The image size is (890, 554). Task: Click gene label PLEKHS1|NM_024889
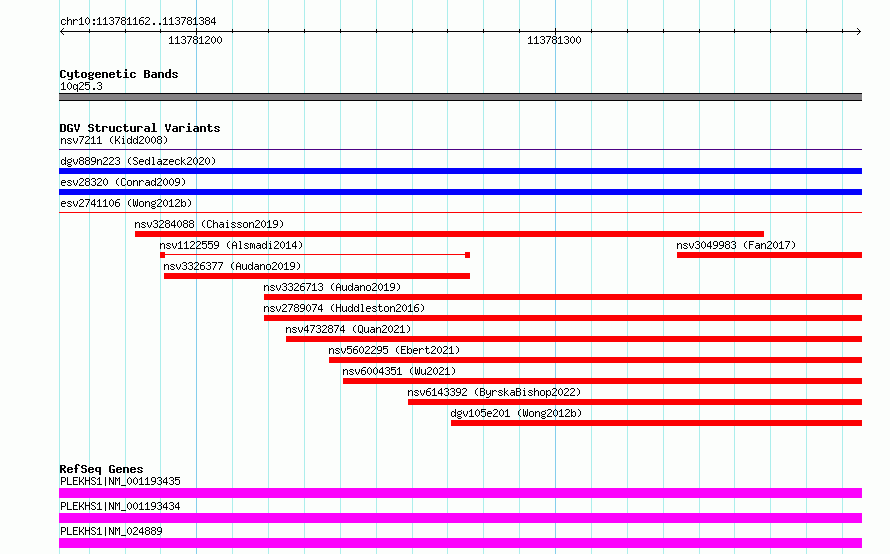111,531
